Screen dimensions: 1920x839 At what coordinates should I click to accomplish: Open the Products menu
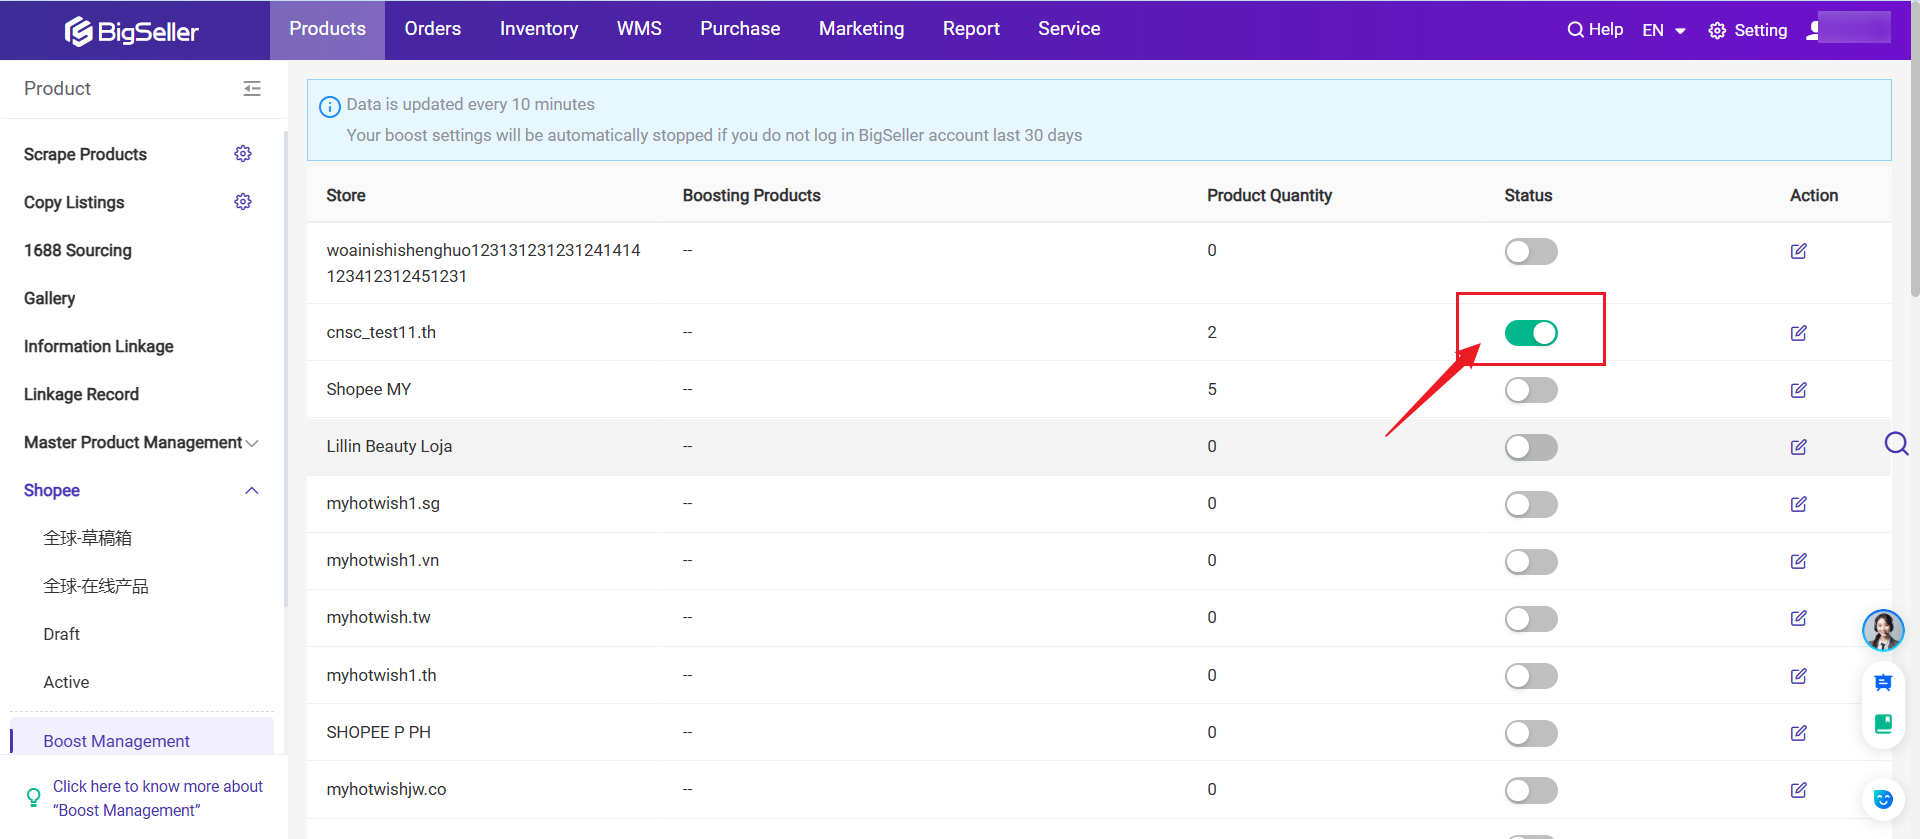[x=327, y=29]
